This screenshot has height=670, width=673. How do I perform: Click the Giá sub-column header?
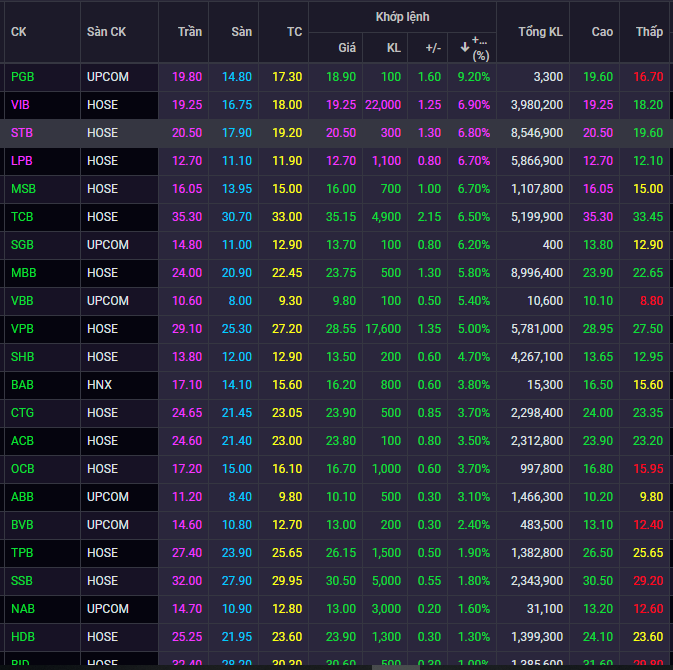[347, 47]
